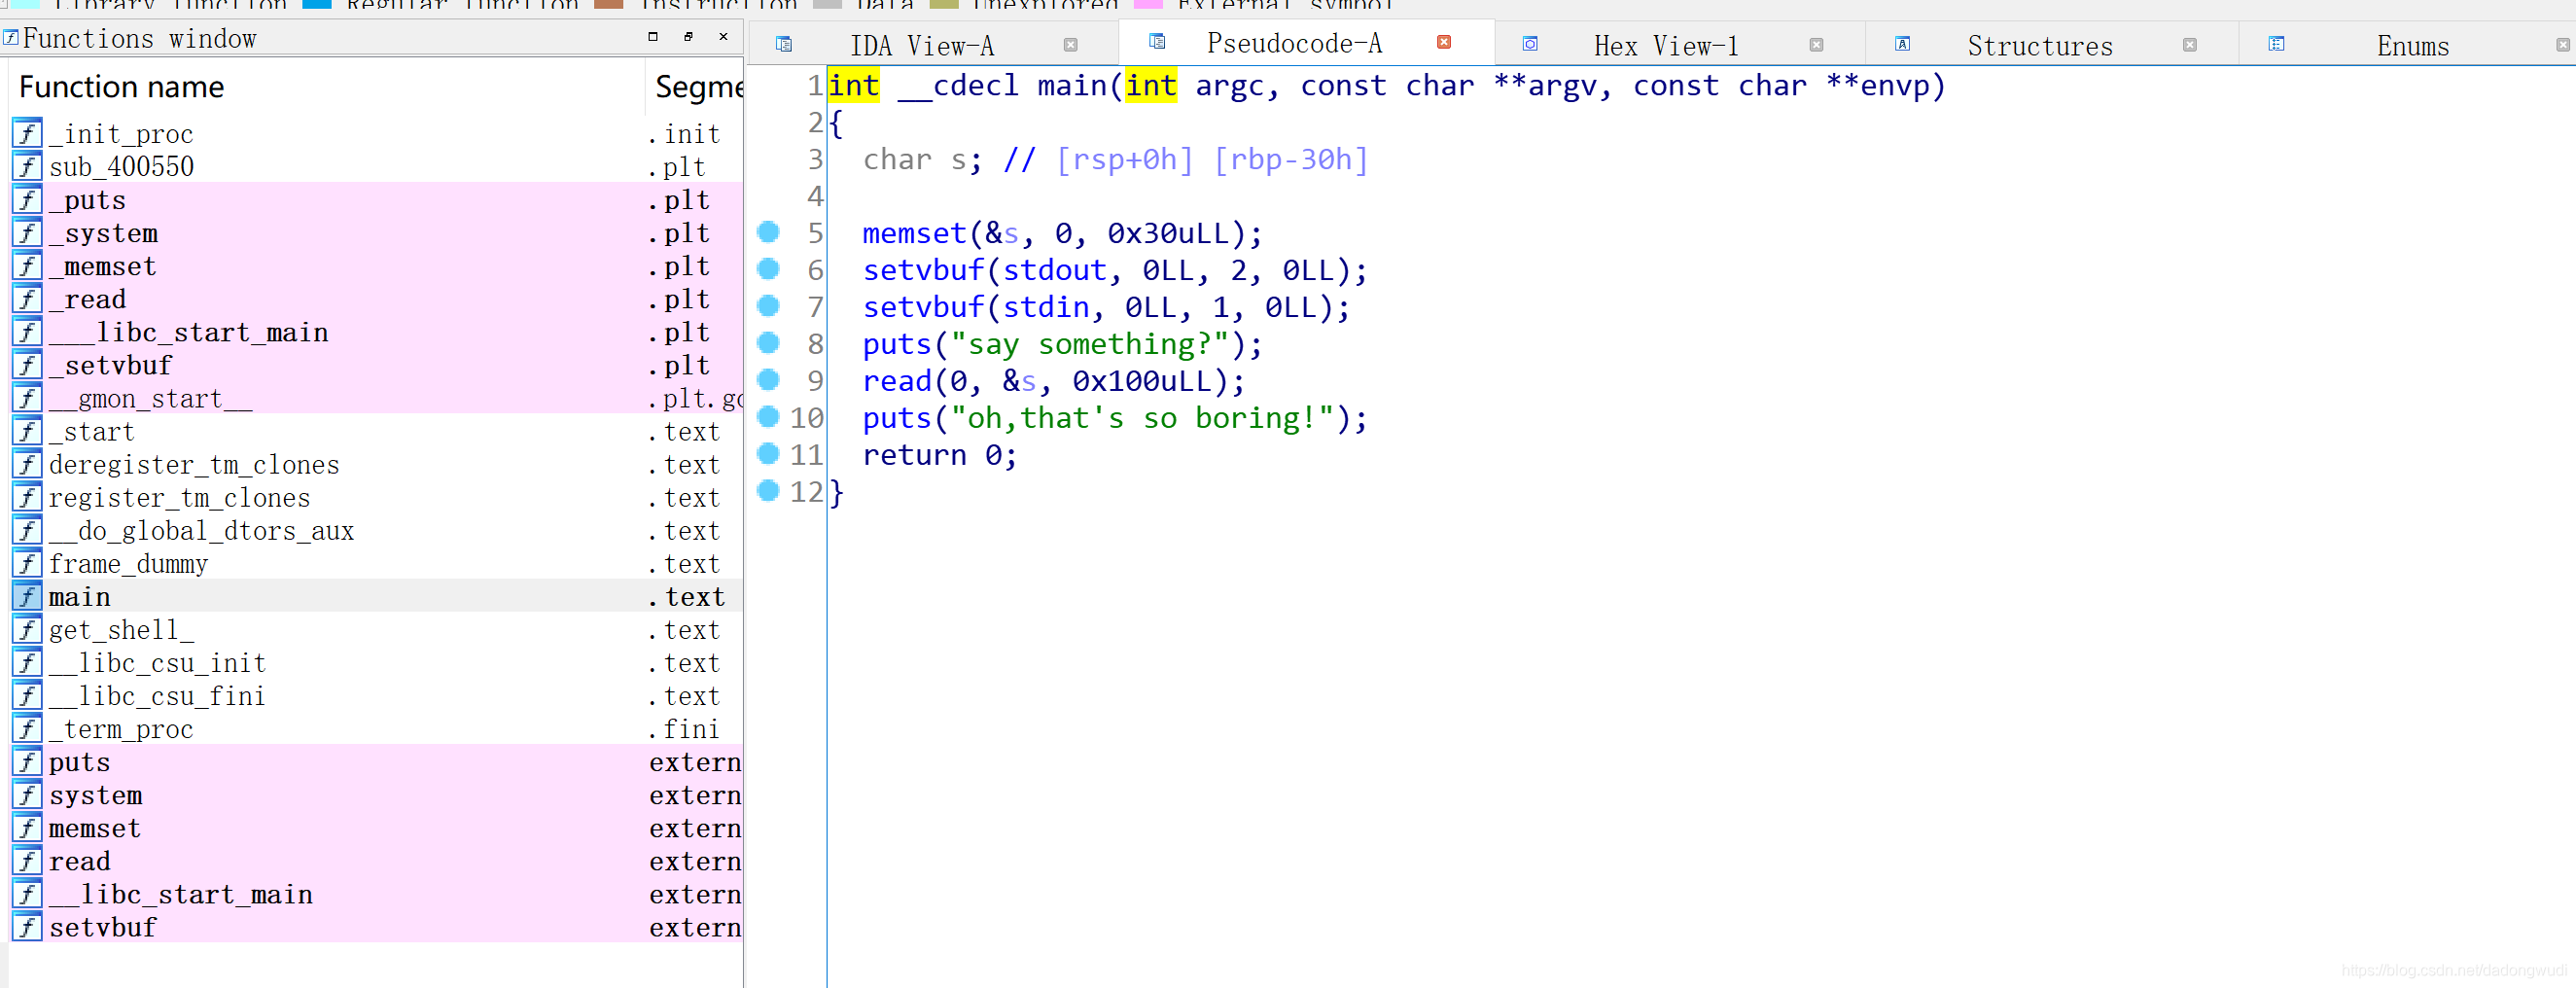The height and width of the screenshot is (988, 2576).
Task: Close the Structures tab
Action: coord(2189,45)
